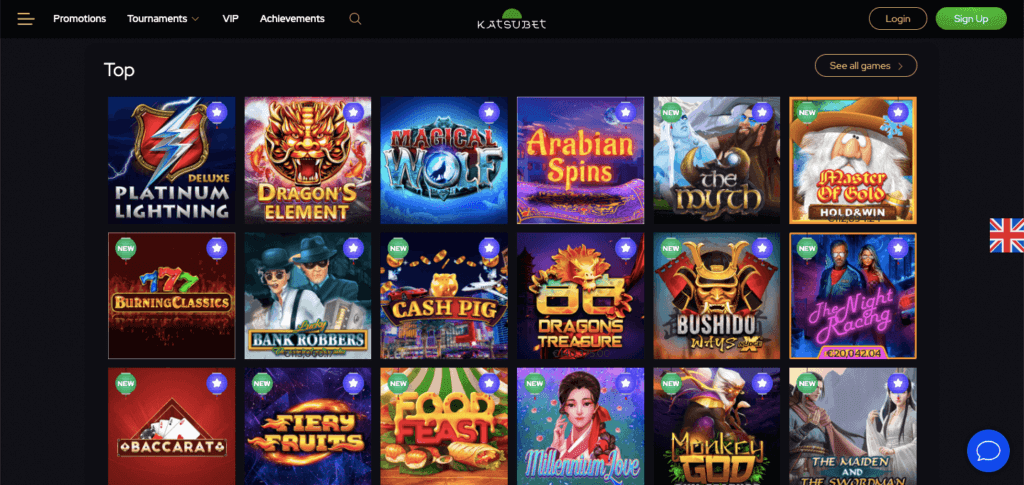
Task: Toggle favorite star on Dragon's Element
Action: pyautogui.click(x=353, y=113)
